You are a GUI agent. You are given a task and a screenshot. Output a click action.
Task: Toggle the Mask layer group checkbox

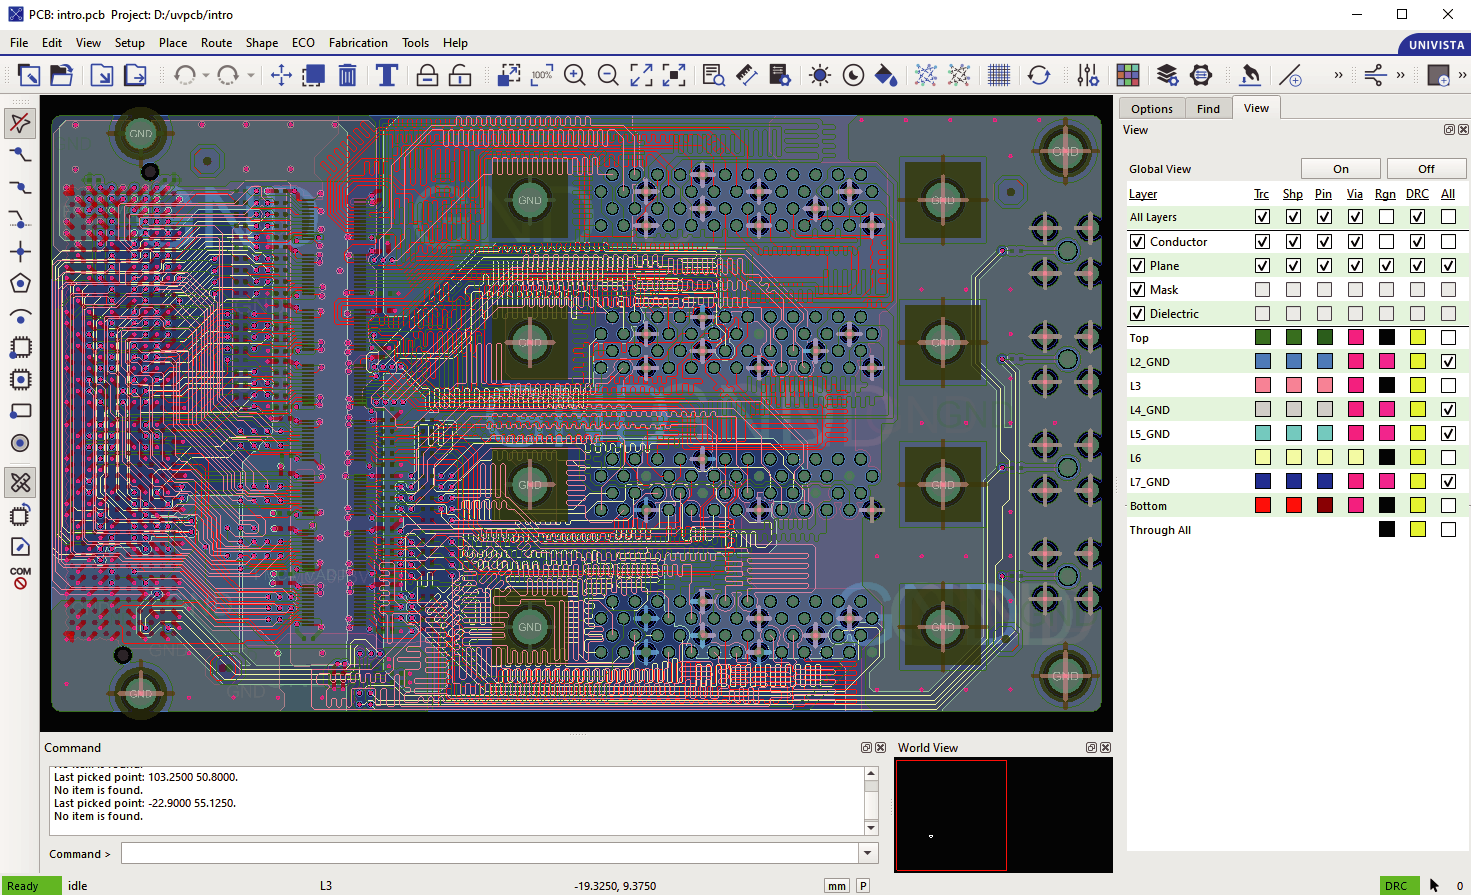(1137, 290)
